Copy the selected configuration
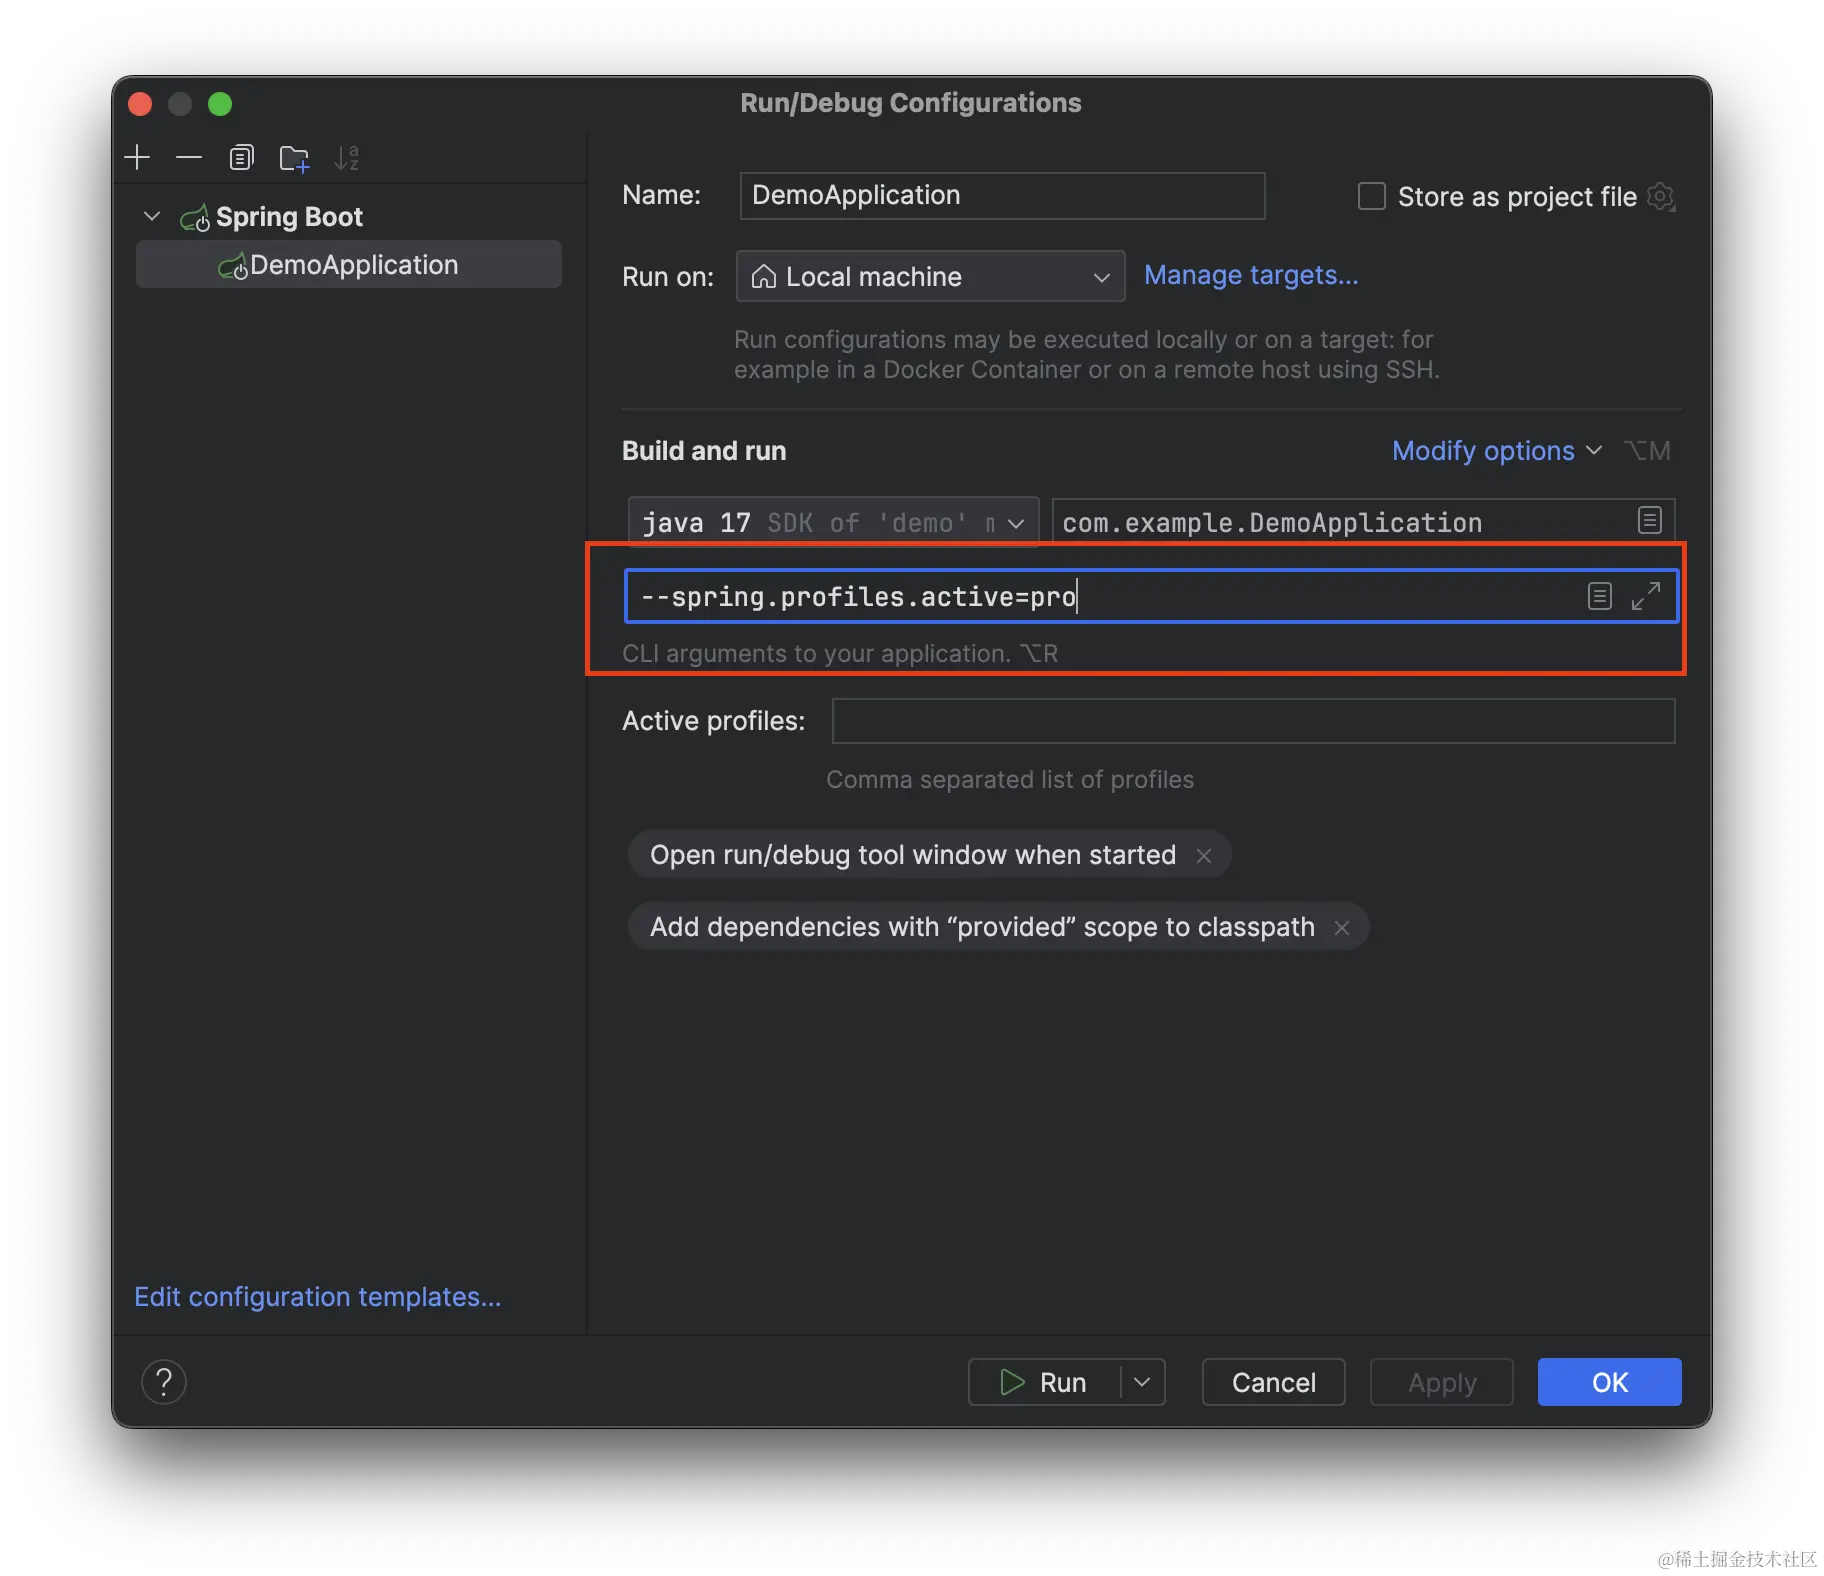The height and width of the screenshot is (1576, 1824). point(241,157)
